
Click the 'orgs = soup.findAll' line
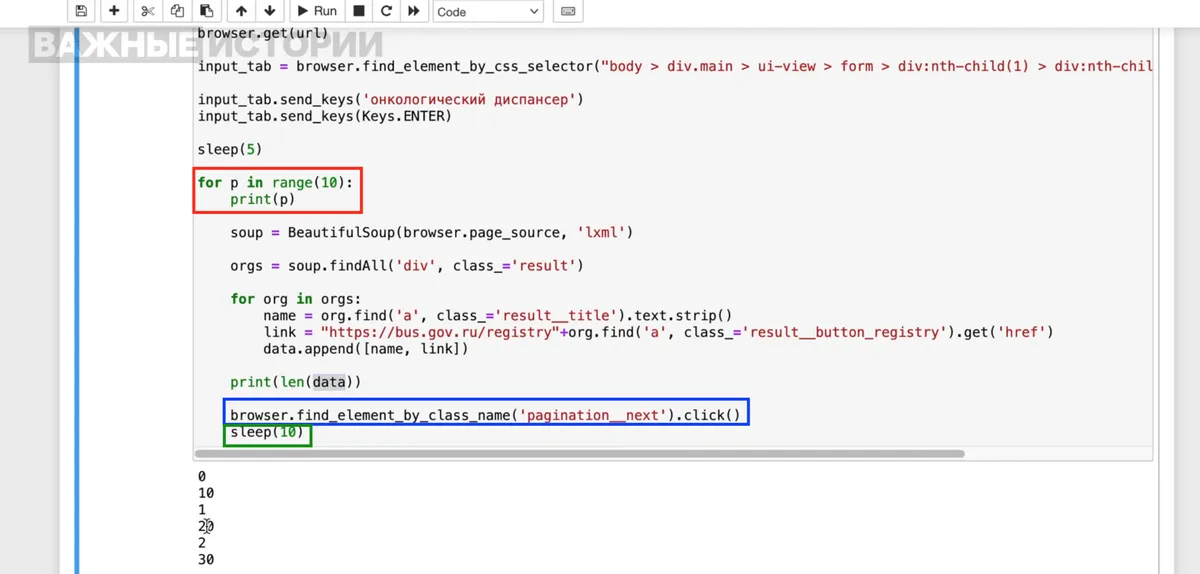coord(406,266)
